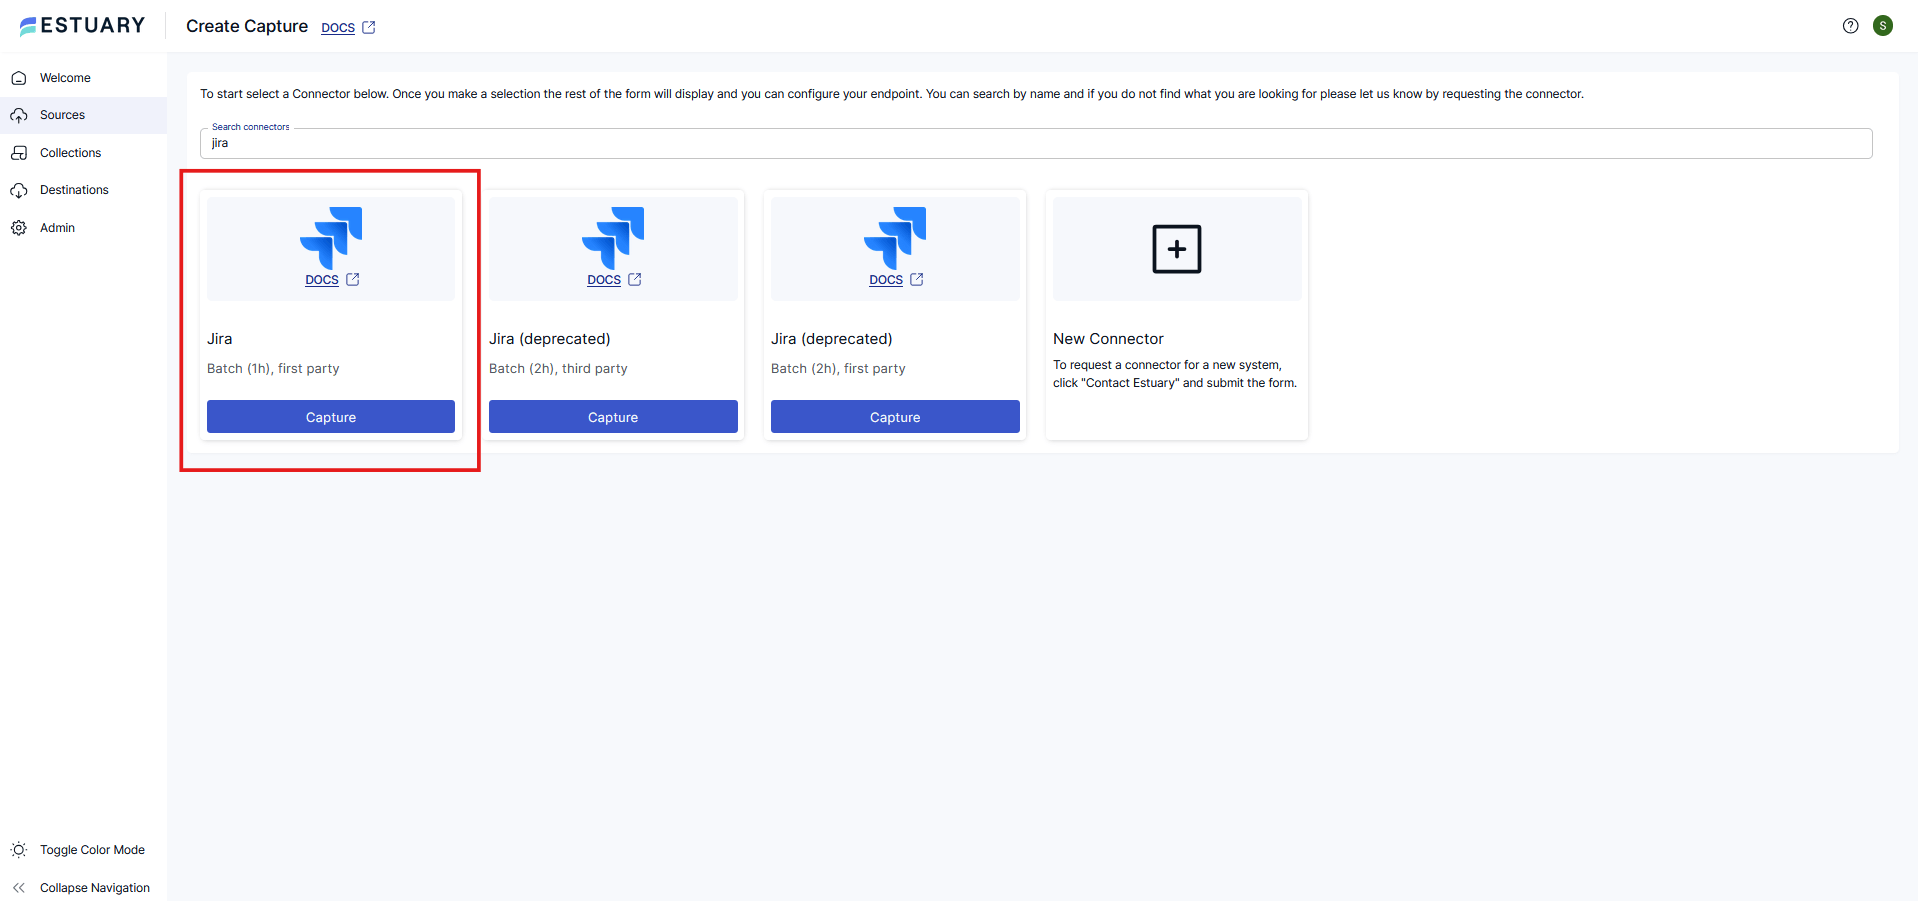The width and height of the screenshot is (1918, 901).
Task: Click the Sources cloud upload icon
Action: pos(19,115)
